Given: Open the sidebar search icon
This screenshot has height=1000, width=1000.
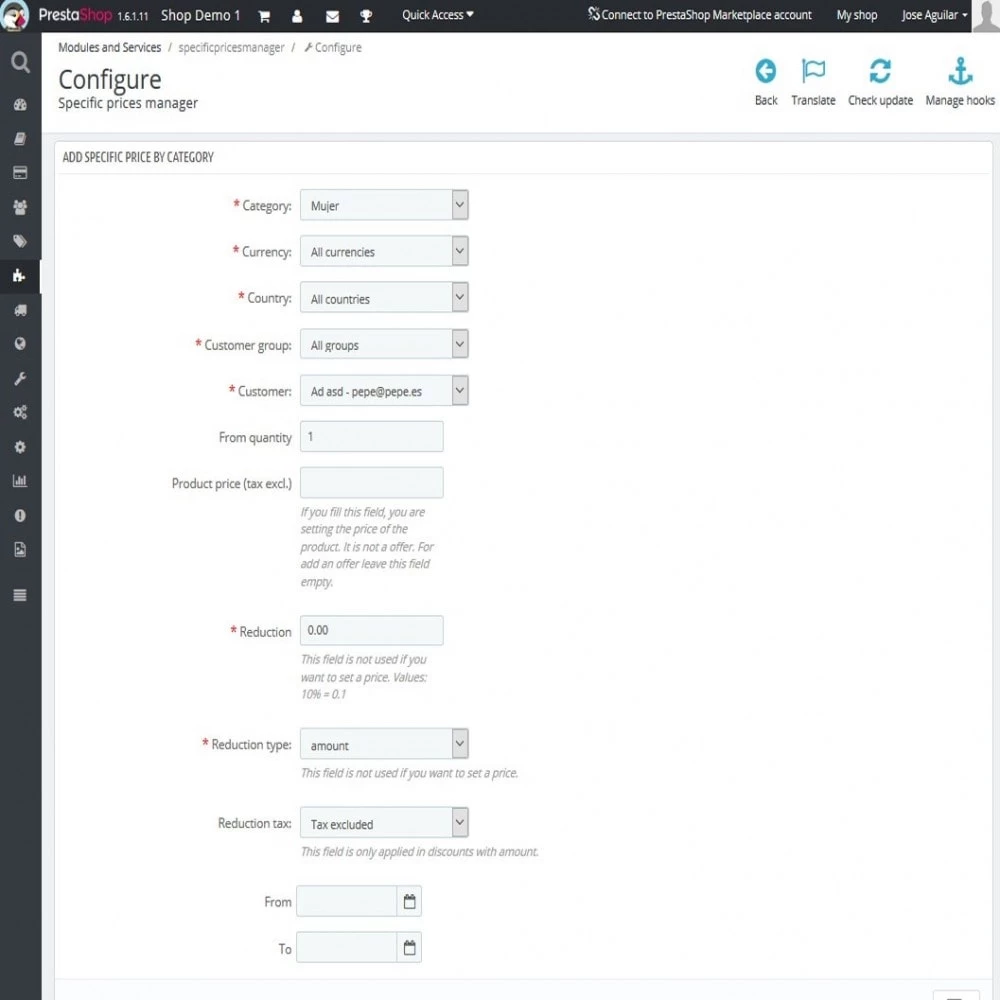Looking at the screenshot, I should (20, 62).
